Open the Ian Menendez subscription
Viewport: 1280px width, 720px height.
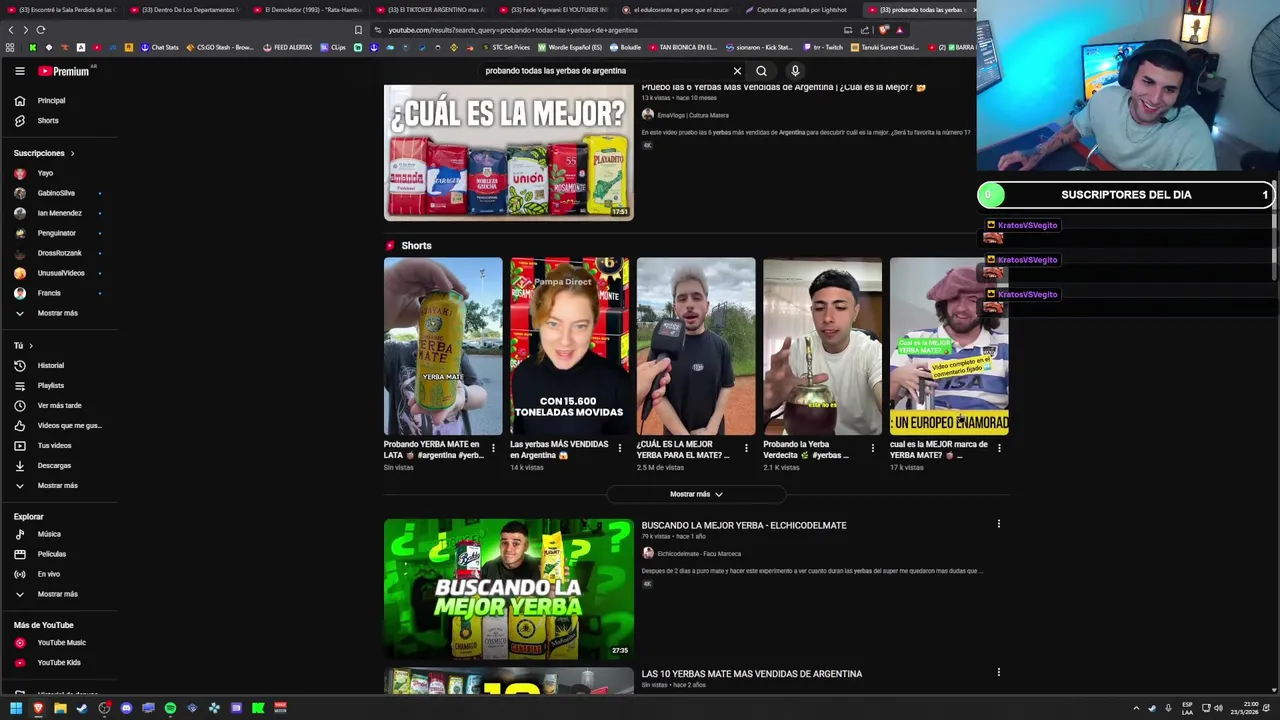tap(60, 213)
